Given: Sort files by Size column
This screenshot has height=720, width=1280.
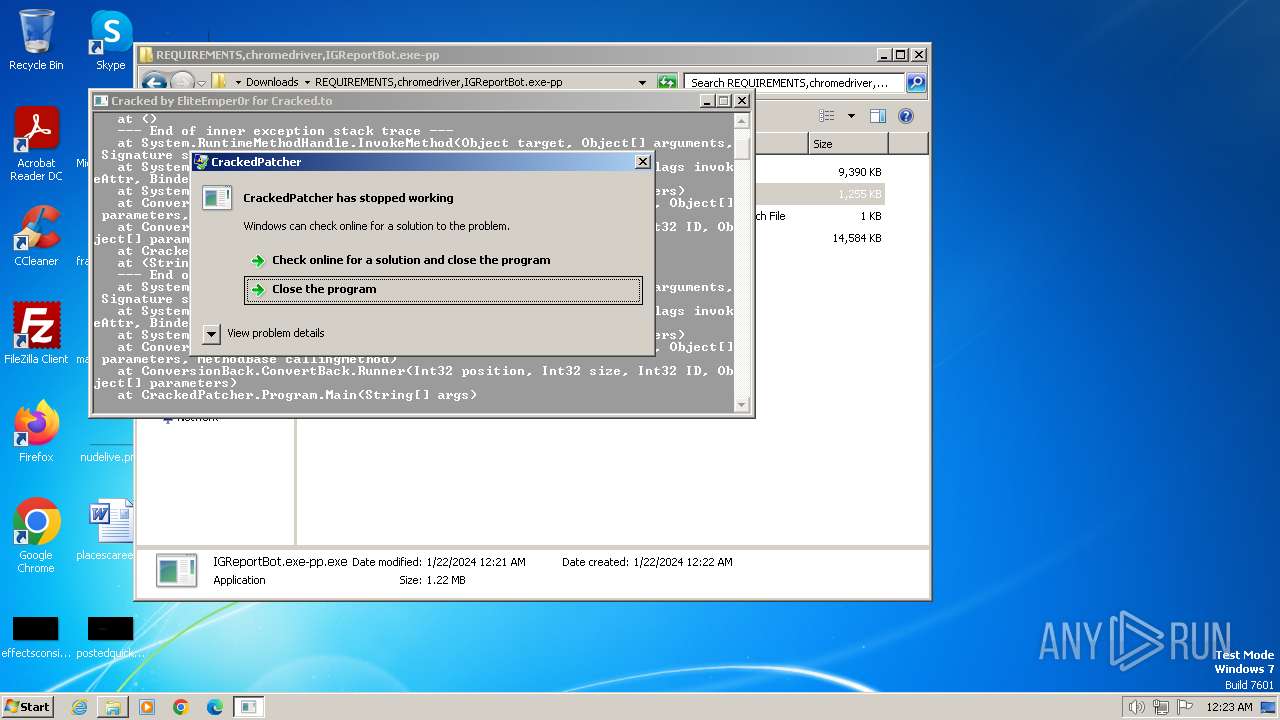Looking at the screenshot, I should pyautogui.click(x=848, y=144).
